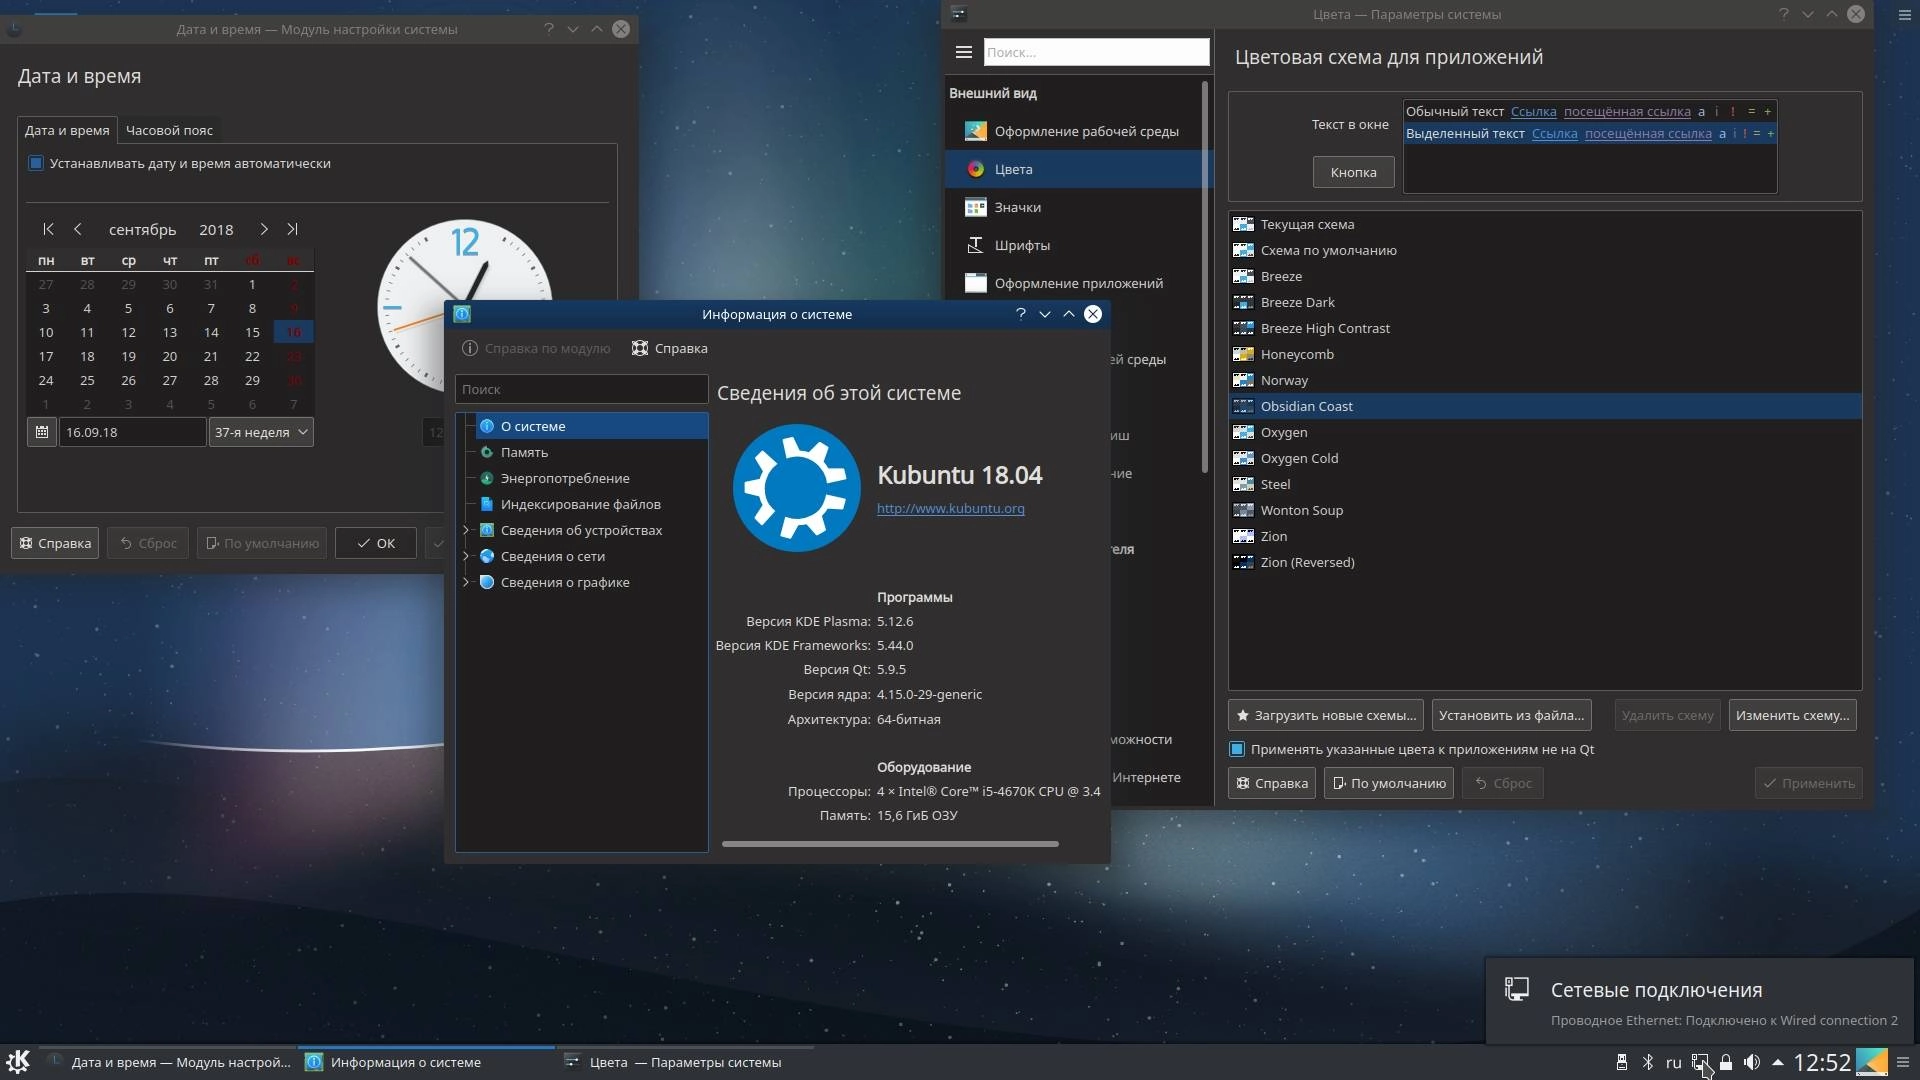Viewport: 1920px width, 1080px height.
Task: Select day 19 in the calendar
Action: click(128, 356)
